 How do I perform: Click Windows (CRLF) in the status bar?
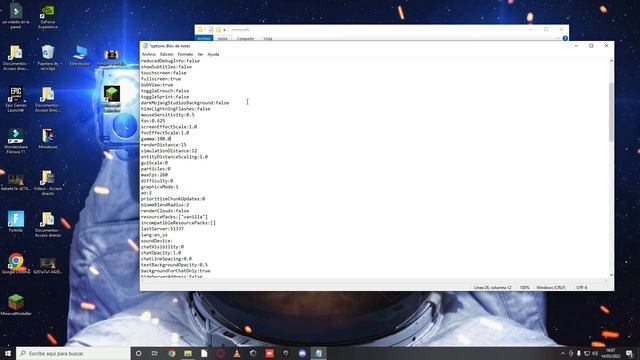pyautogui.click(x=551, y=287)
